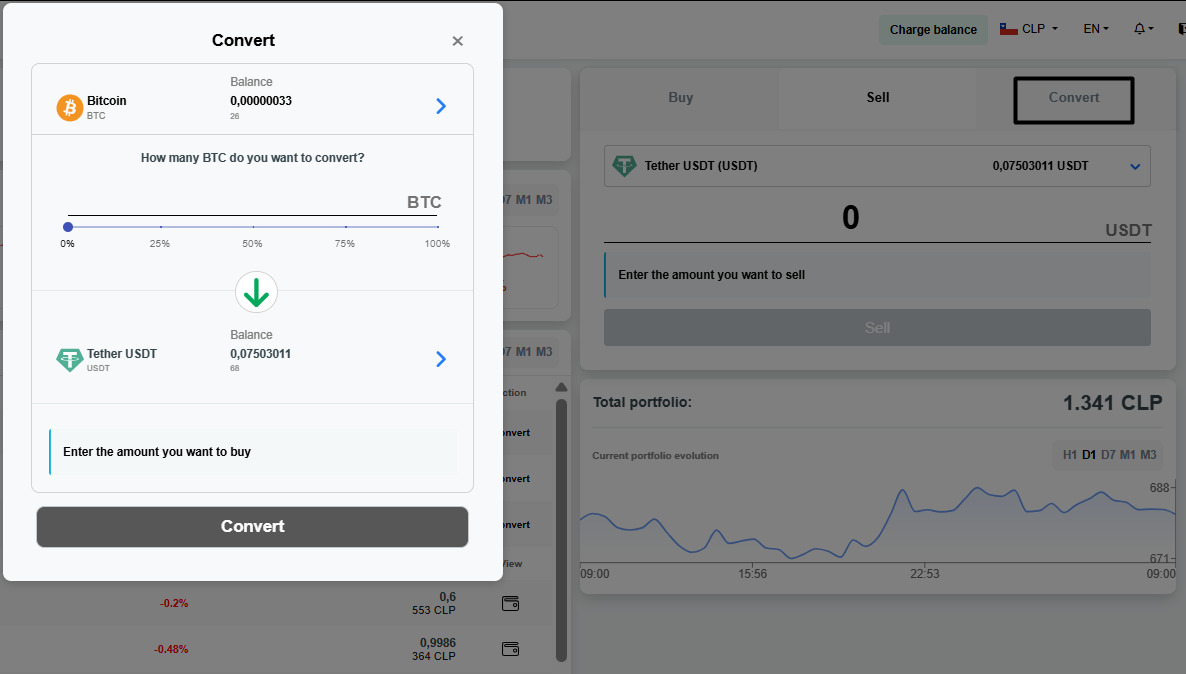This screenshot has width=1186, height=674.
Task: Set slider to 75% mark
Action: pos(346,227)
